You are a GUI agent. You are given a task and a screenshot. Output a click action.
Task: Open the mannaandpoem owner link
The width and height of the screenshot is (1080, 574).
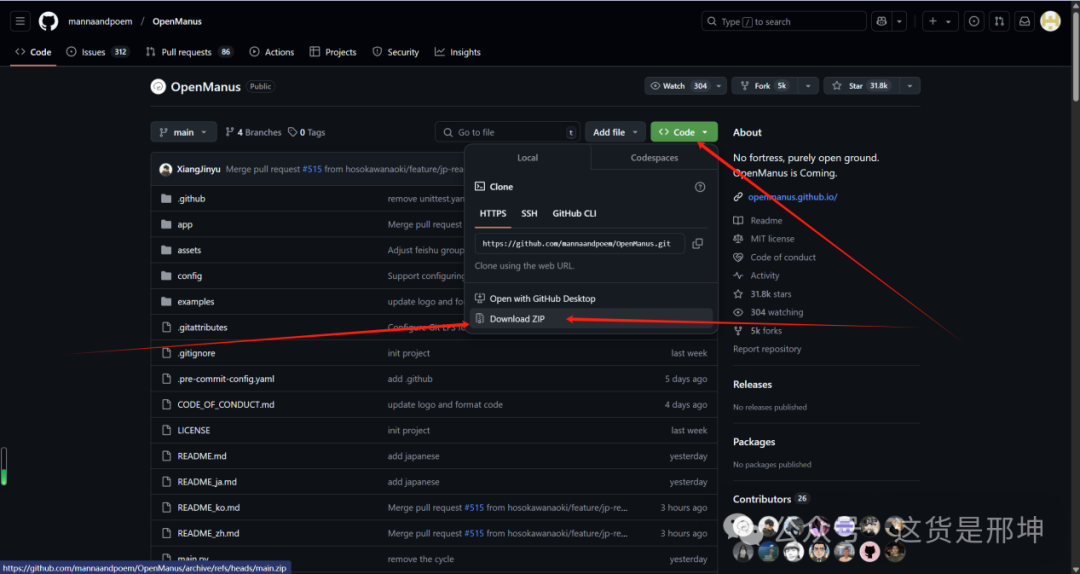pyautogui.click(x=100, y=21)
